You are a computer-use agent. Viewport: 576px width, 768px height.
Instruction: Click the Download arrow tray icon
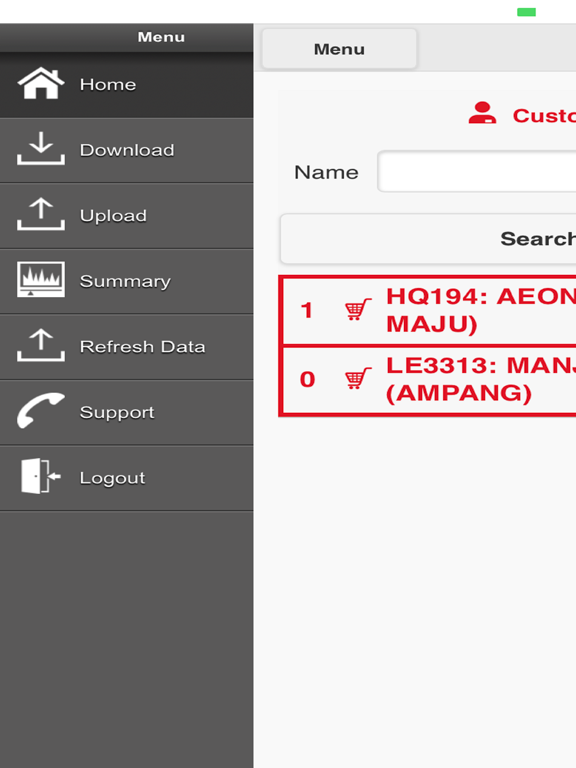tap(41, 148)
